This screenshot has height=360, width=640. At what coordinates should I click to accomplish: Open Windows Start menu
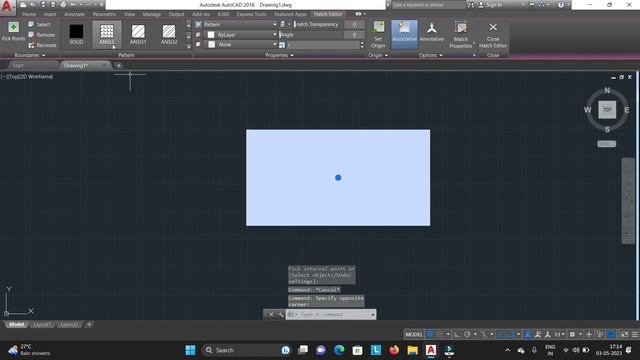[x=190, y=350]
